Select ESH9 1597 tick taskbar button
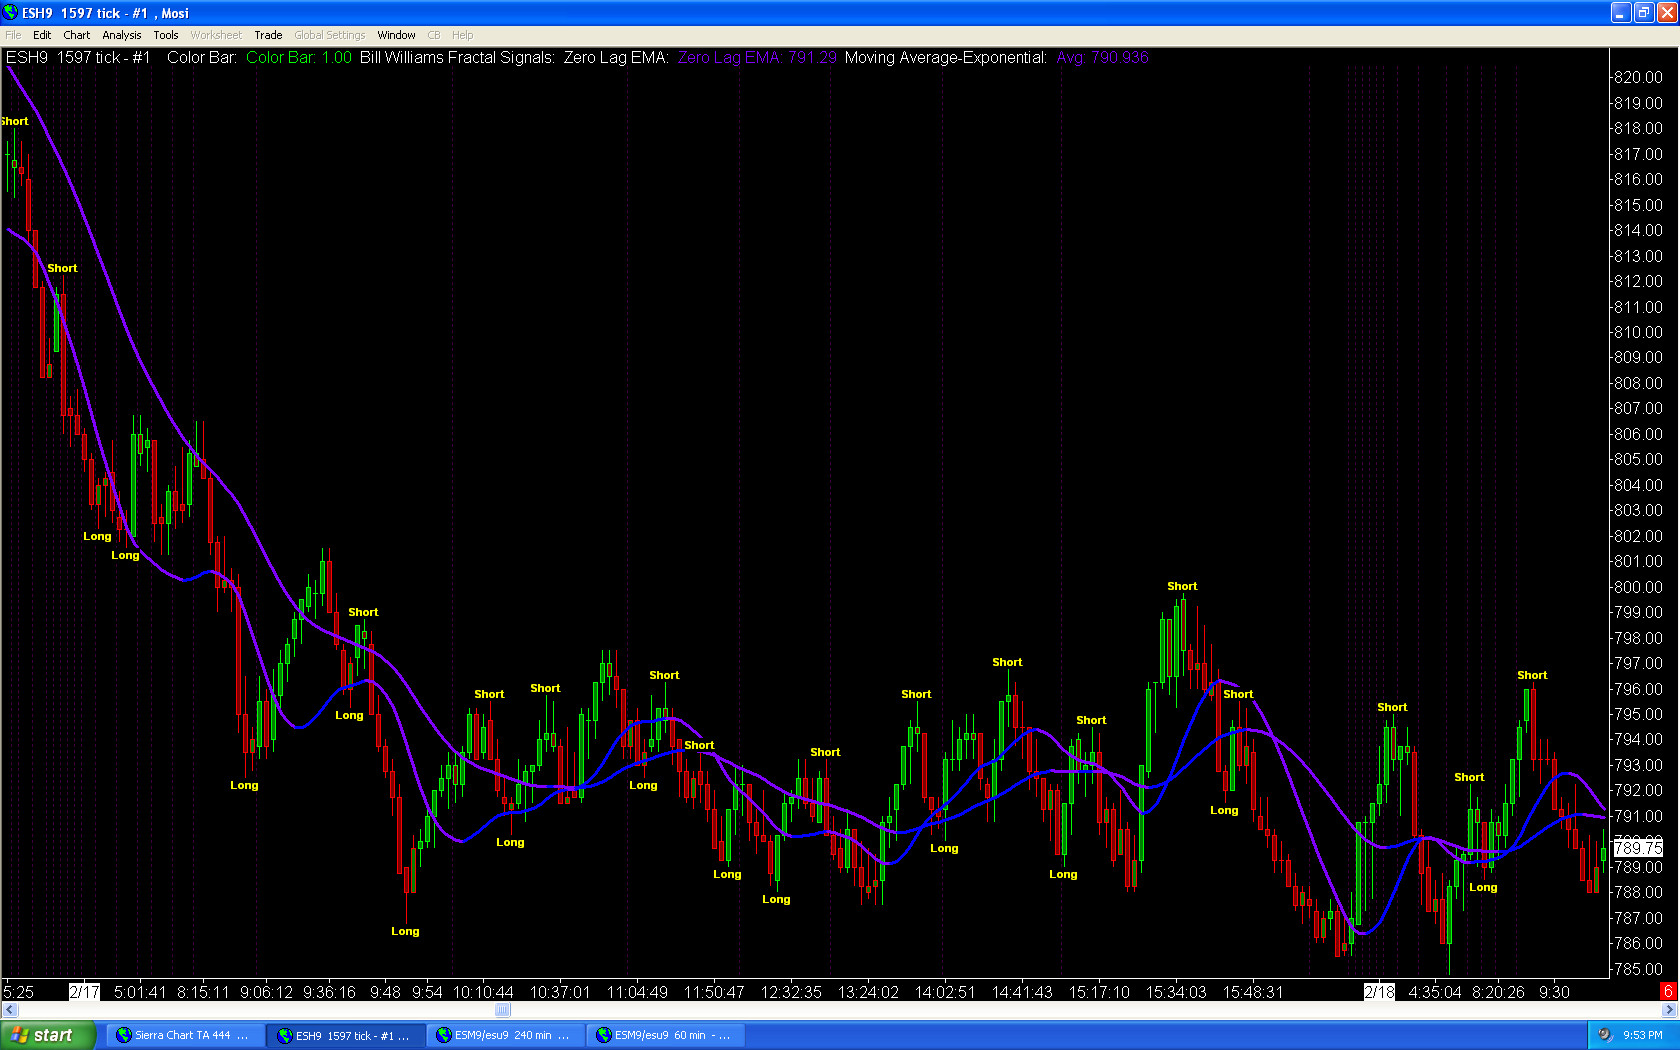Viewport: 1680px width, 1050px height. pos(346,1035)
